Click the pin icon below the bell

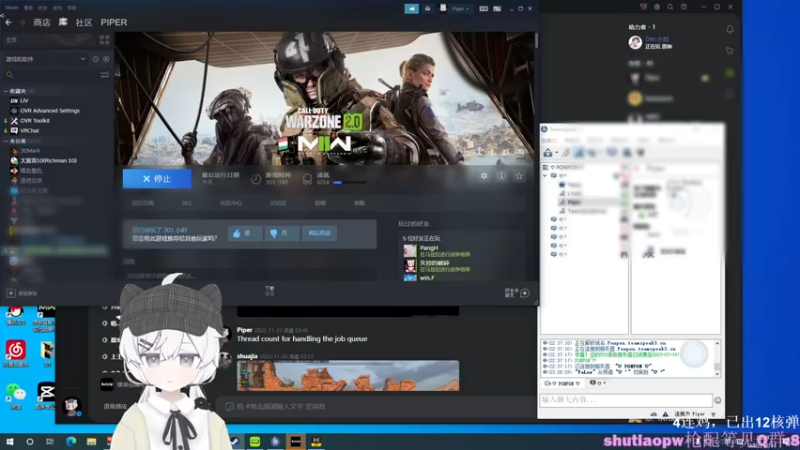tap(730, 51)
